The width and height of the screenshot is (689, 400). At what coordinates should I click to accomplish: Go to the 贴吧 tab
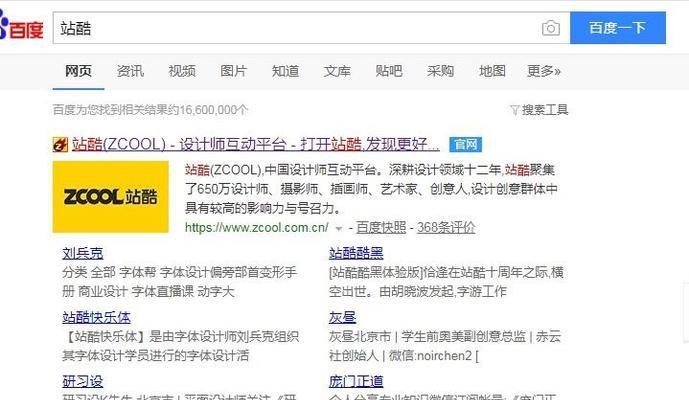pos(389,71)
